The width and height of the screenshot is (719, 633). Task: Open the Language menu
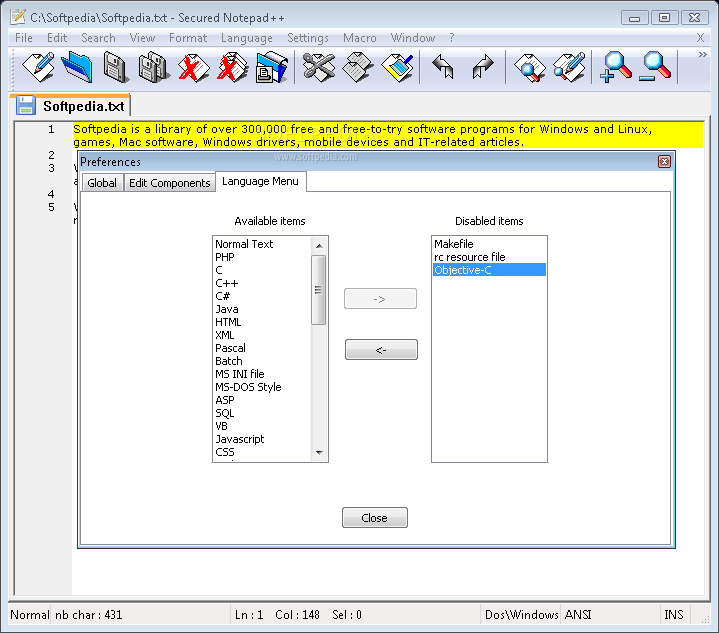point(247,38)
